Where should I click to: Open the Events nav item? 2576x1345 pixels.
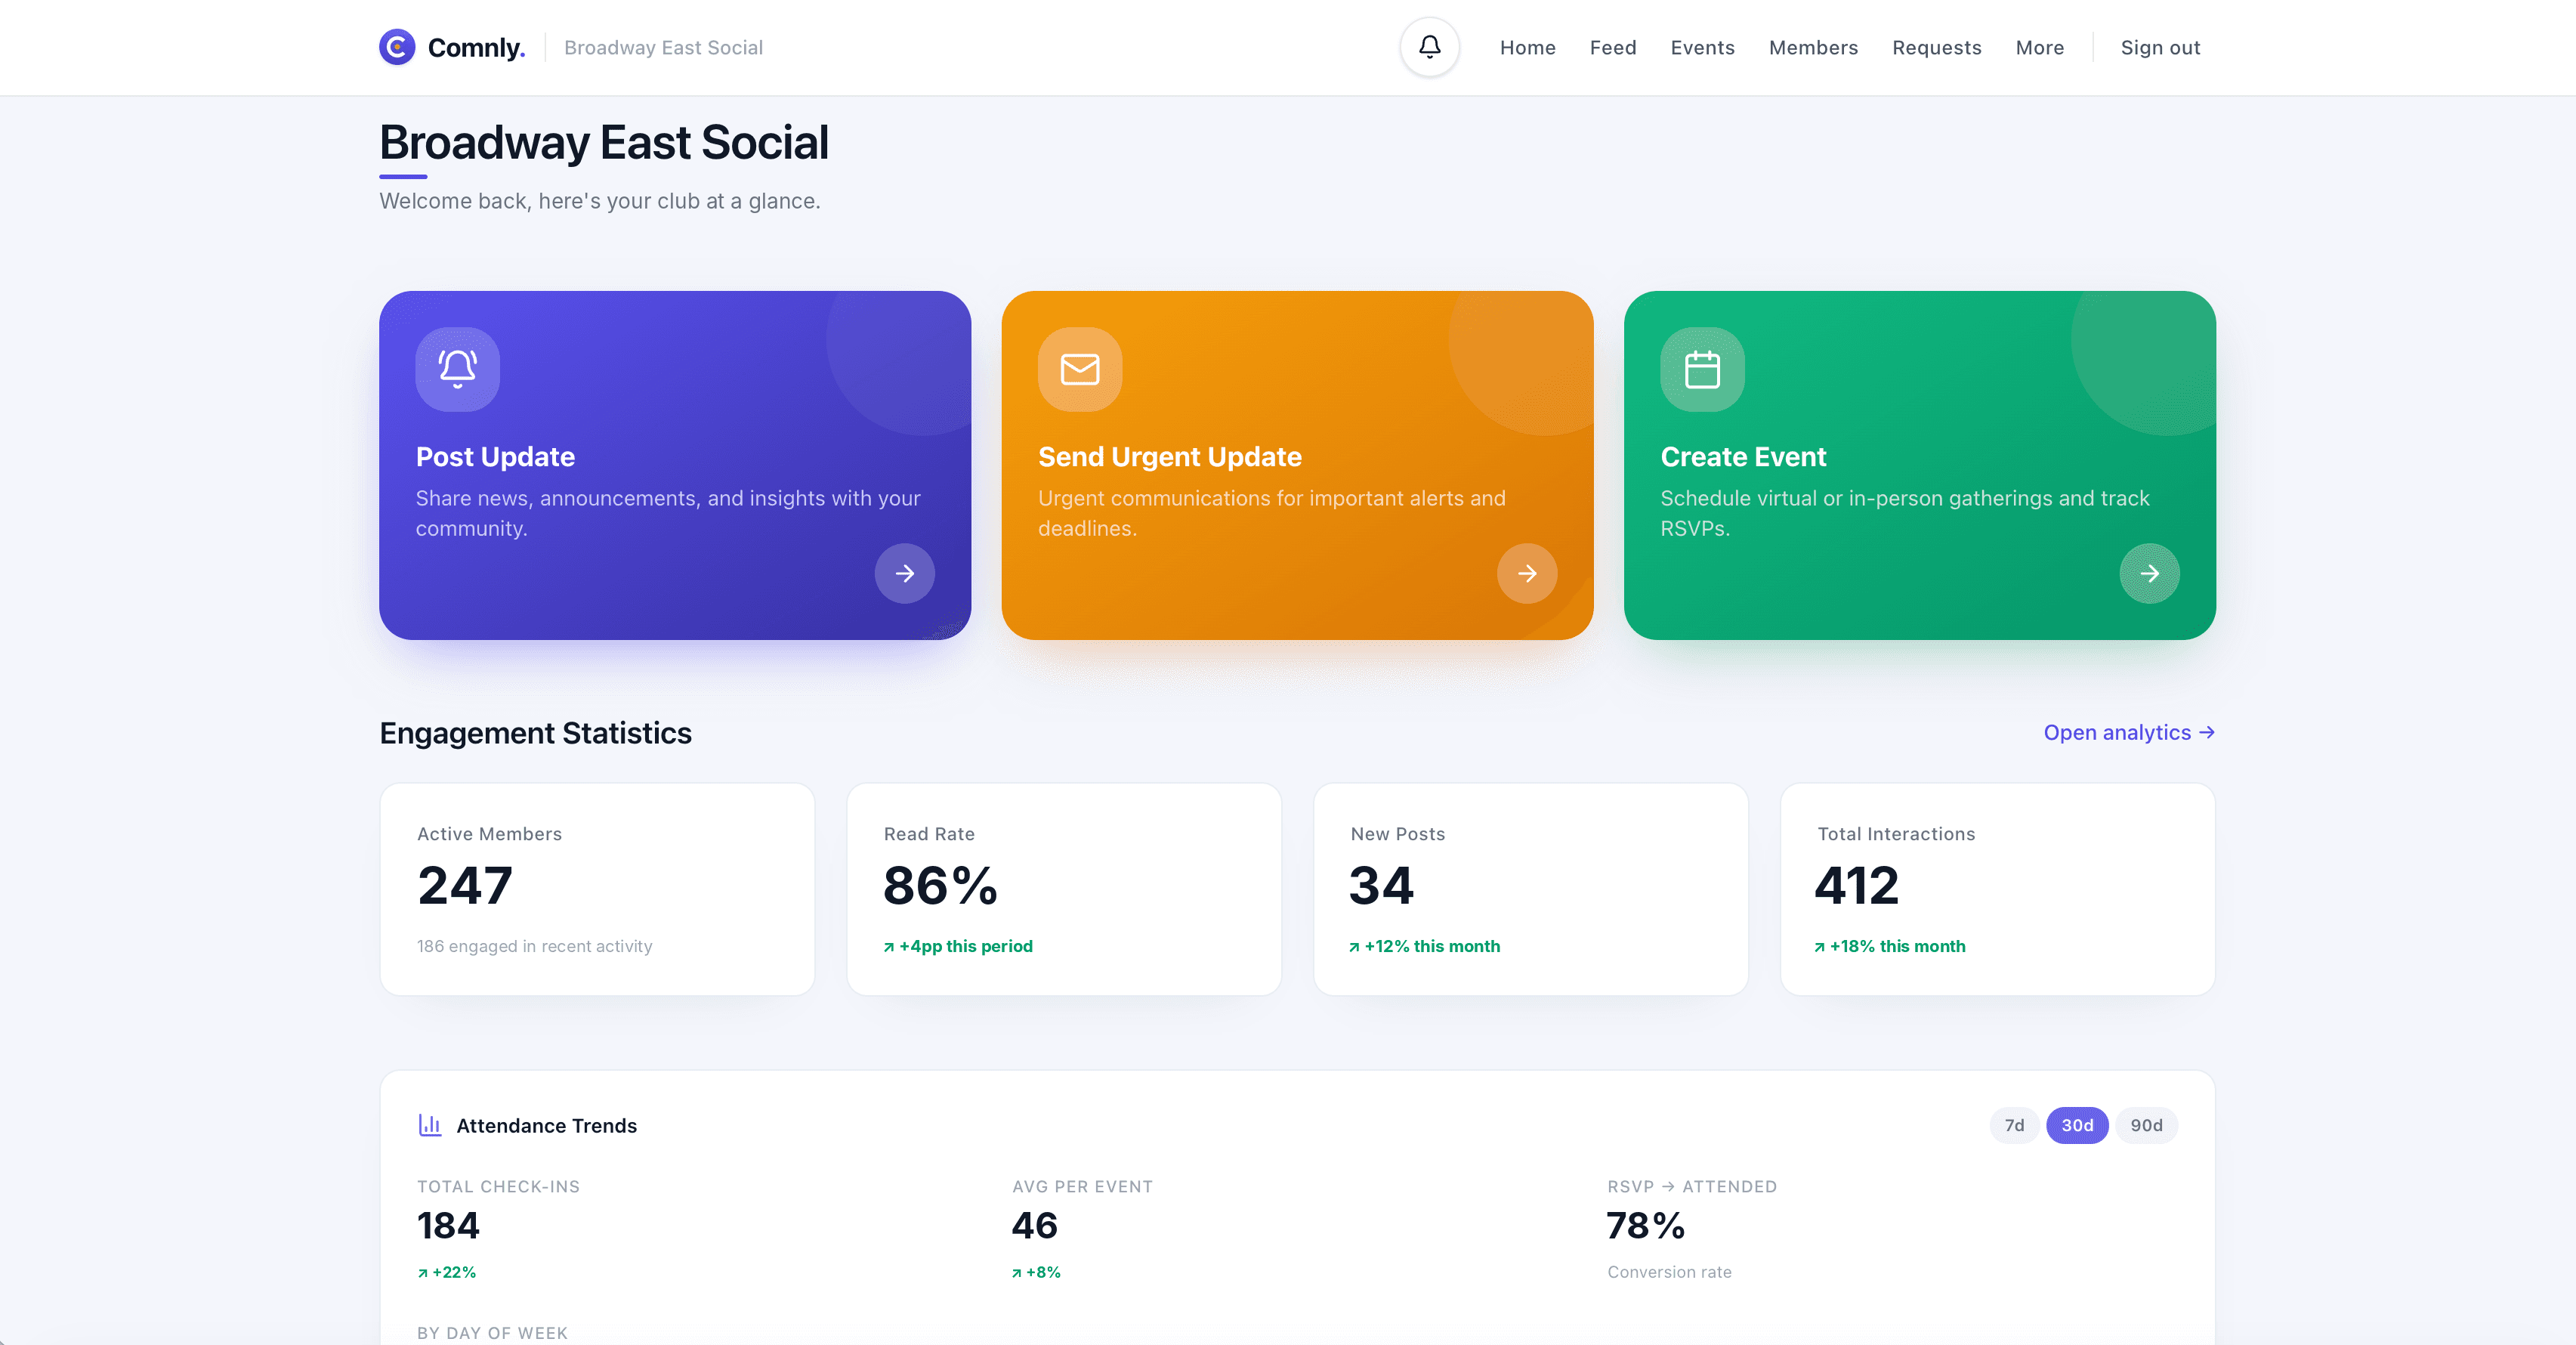(x=1702, y=47)
